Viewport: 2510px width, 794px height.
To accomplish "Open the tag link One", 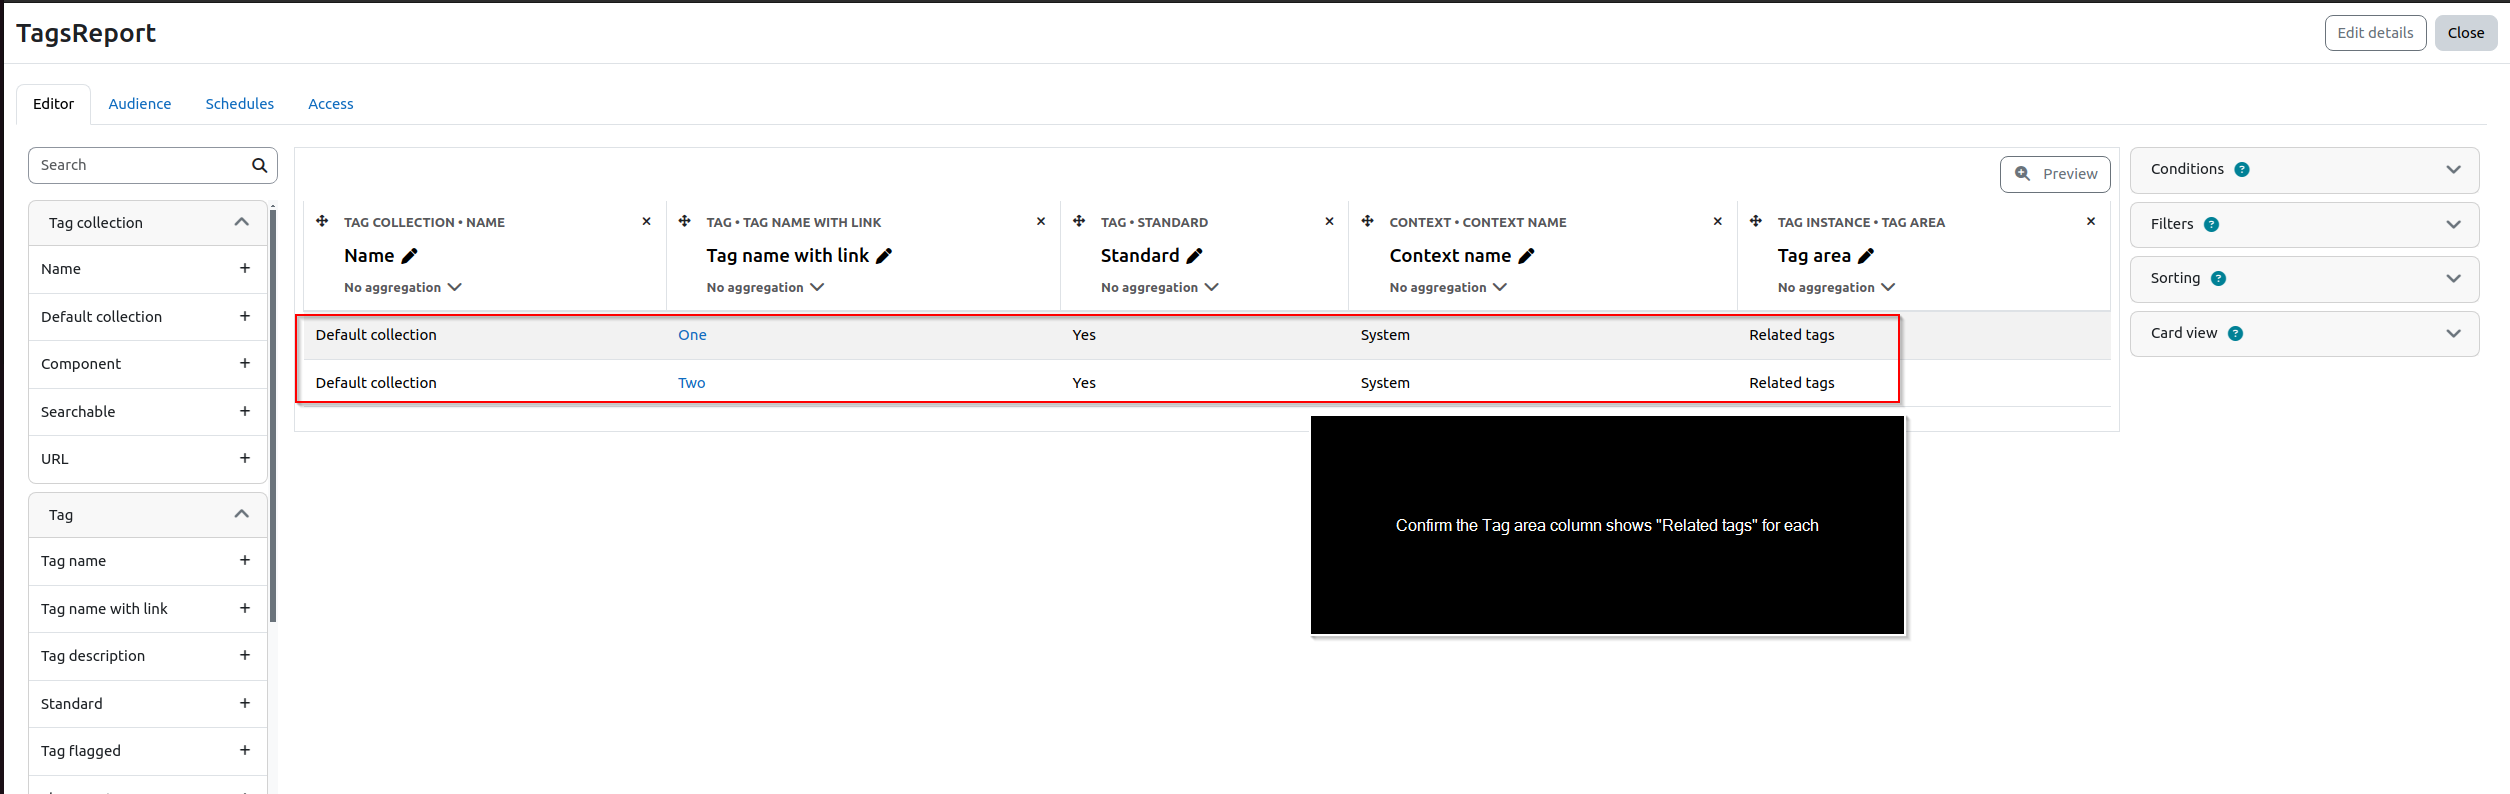I will pyautogui.click(x=692, y=335).
